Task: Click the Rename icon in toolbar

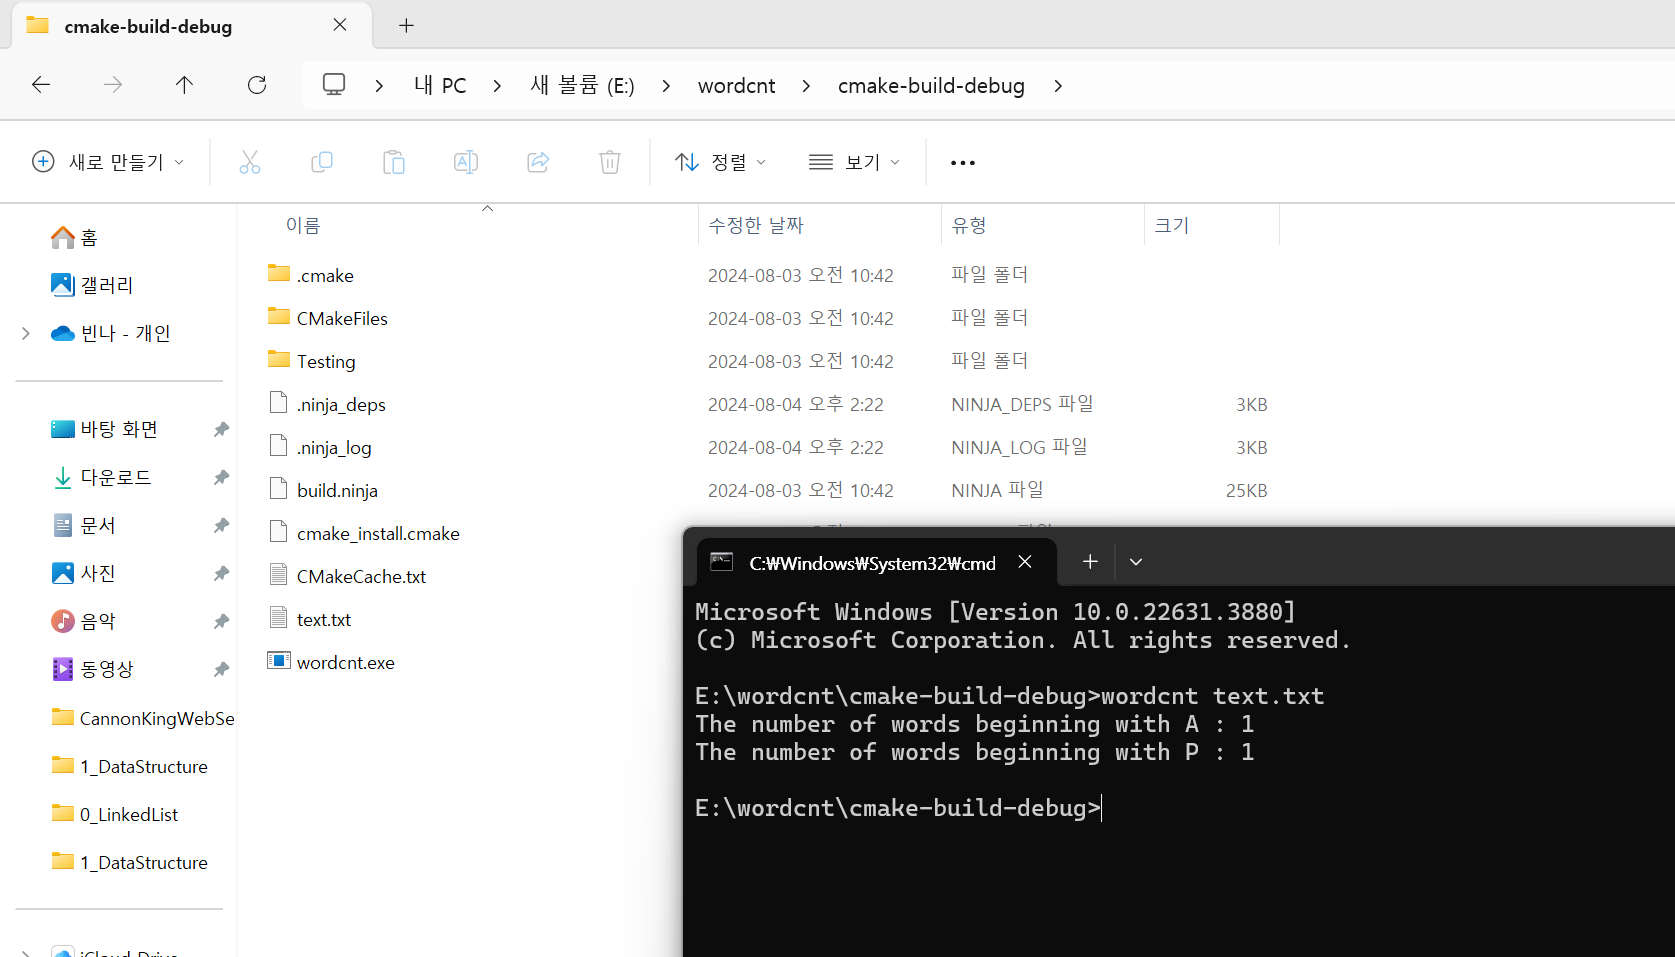Action: pyautogui.click(x=466, y=162)
